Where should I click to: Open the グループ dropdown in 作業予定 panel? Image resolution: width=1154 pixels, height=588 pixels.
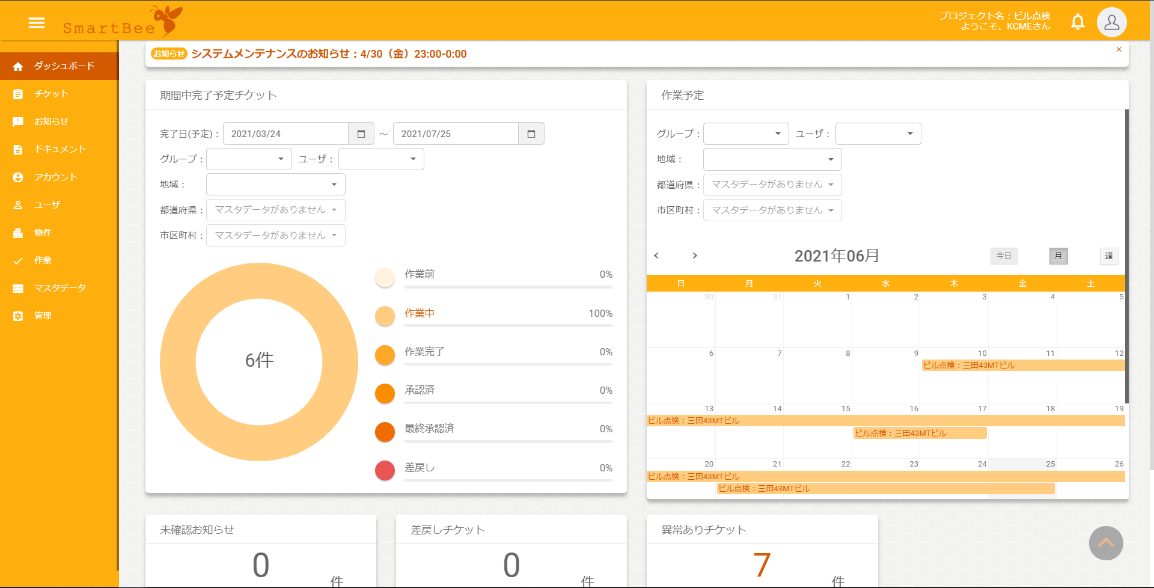pyautogui.click(x=748, y=133)
